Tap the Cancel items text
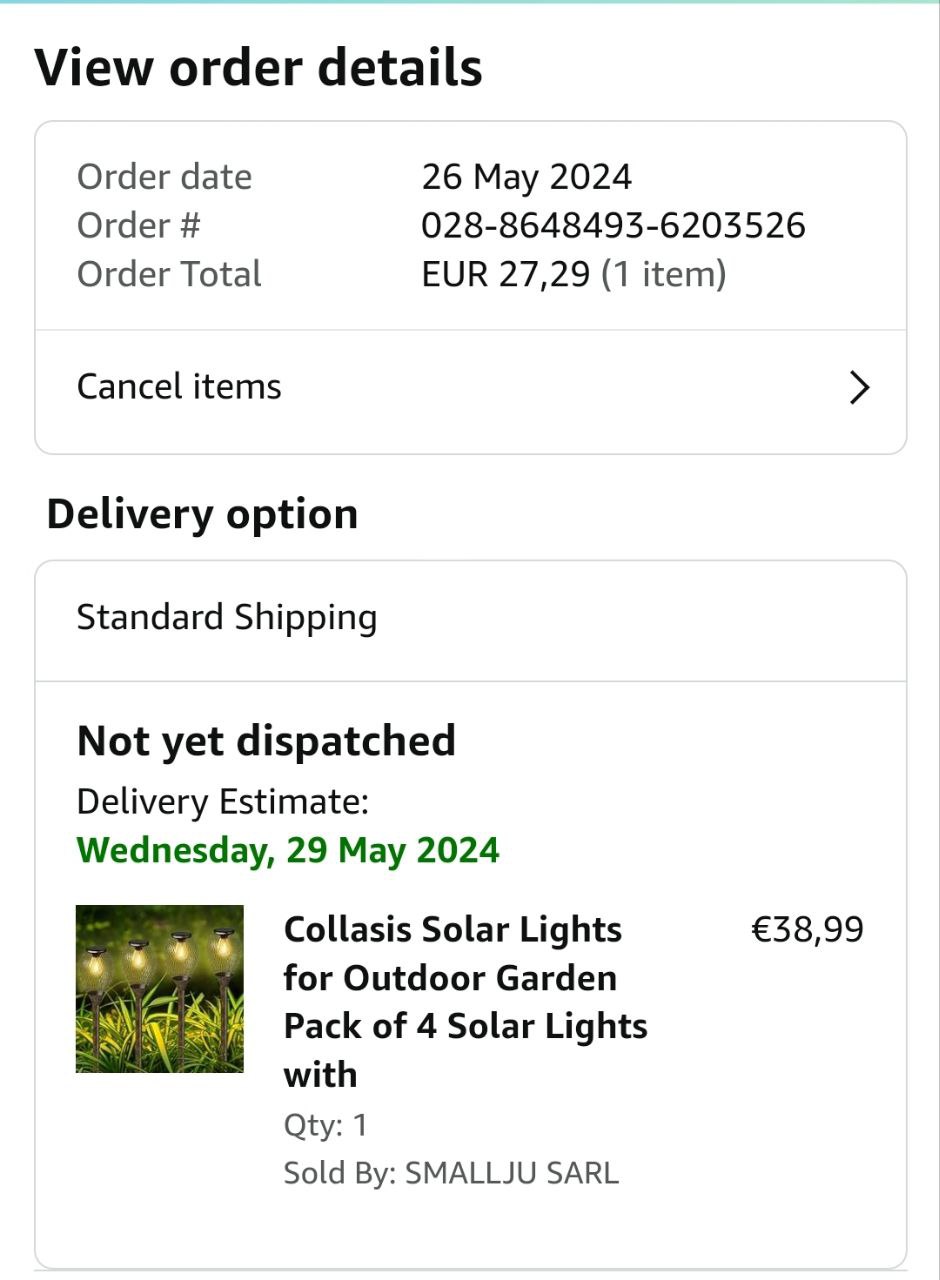The height and width of the screenshot is (1280, 940). point(179,387)
